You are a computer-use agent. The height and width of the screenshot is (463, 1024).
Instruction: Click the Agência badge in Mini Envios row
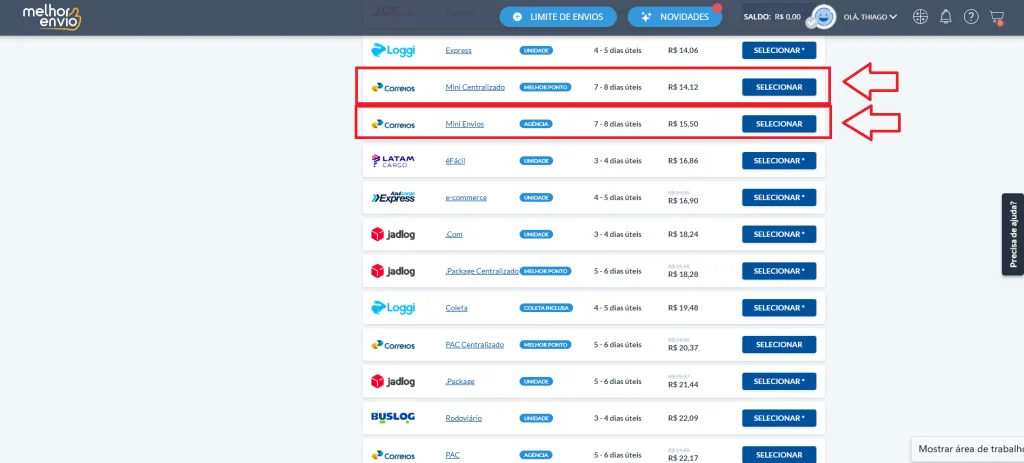click(x=536, y=124)
